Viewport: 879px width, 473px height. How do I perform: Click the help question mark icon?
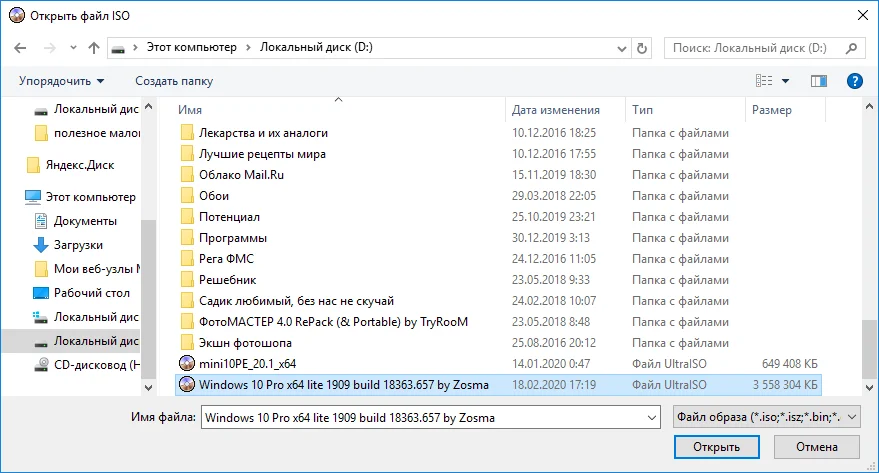pos(854,81)
